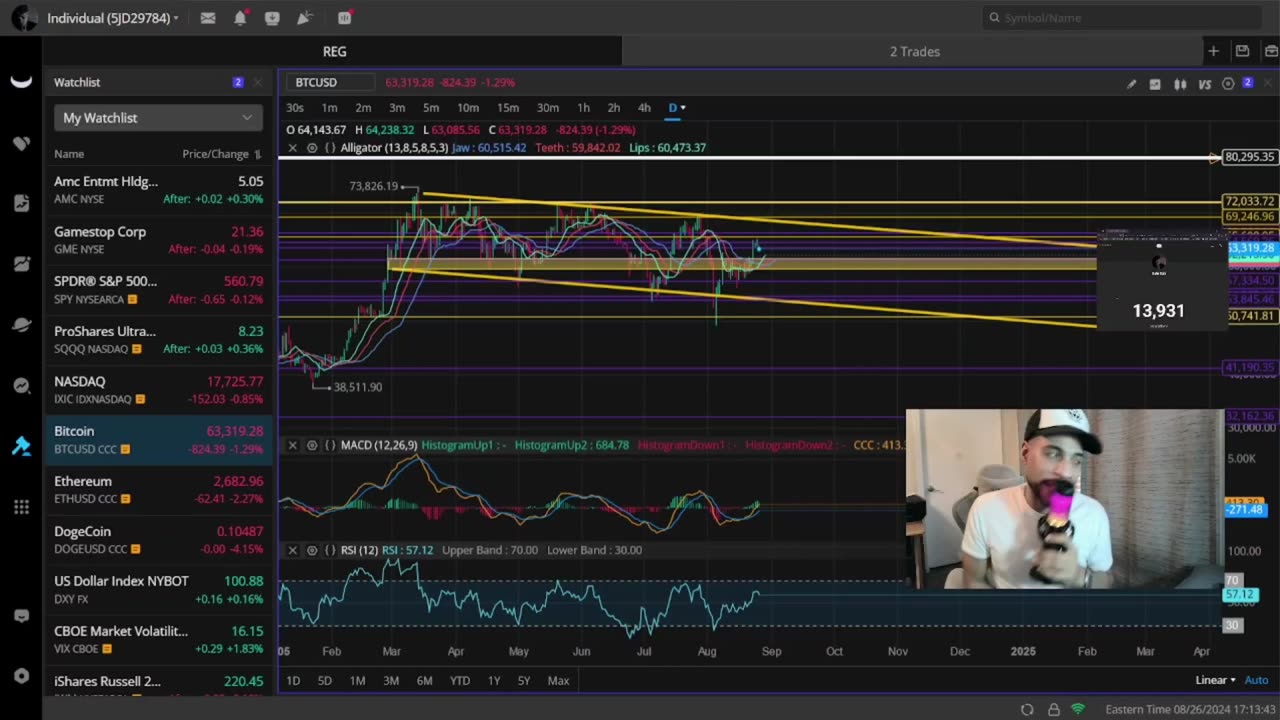The image size is (1280, 720).
Task: Switch to the REG tab
Action: coord(334,51)
